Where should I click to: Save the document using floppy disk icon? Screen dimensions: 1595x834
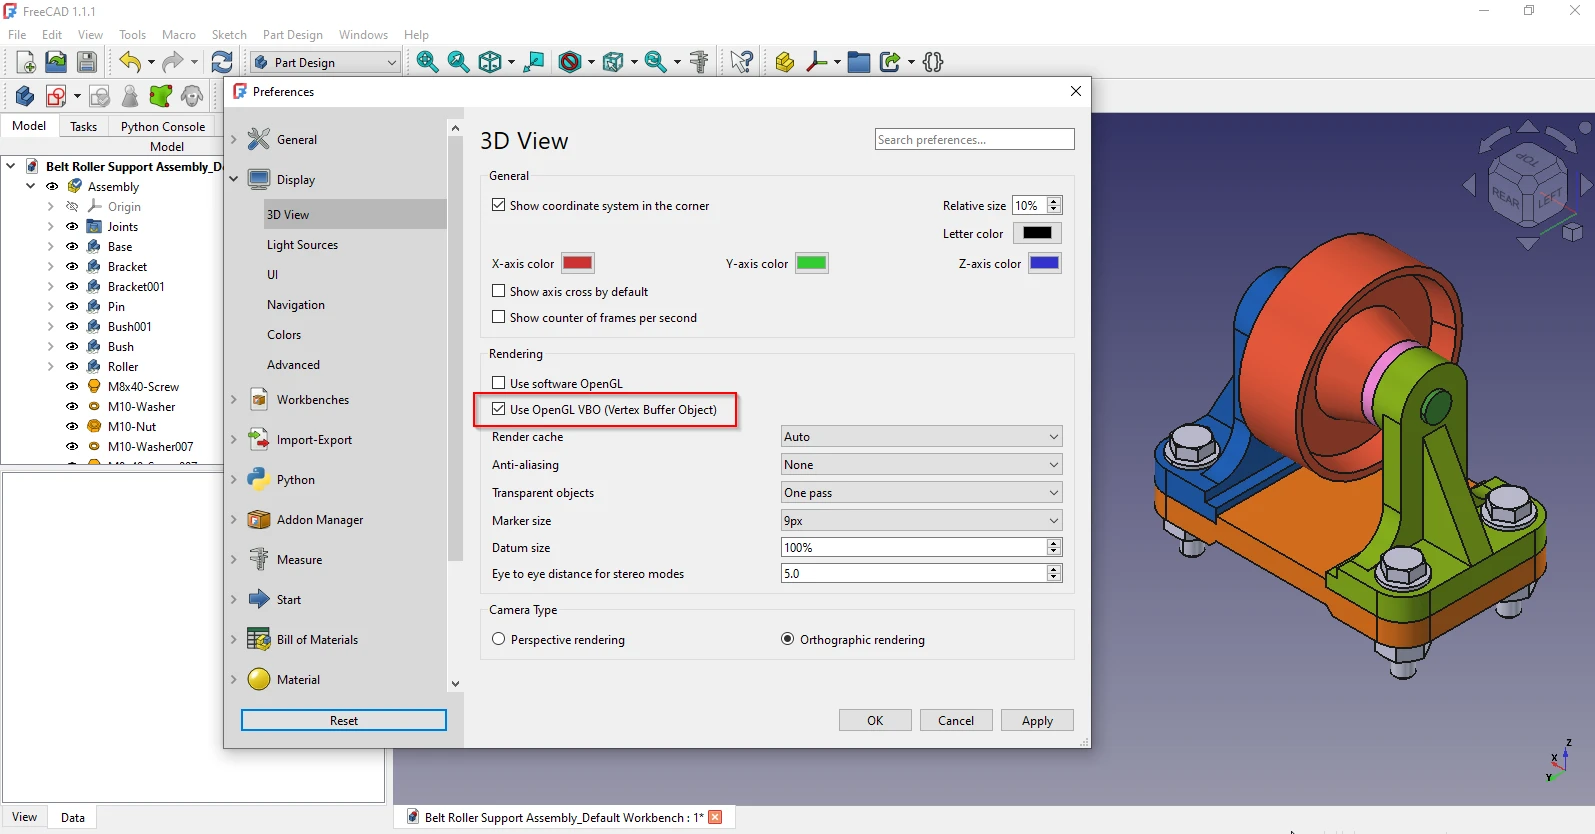coord(87,62)
